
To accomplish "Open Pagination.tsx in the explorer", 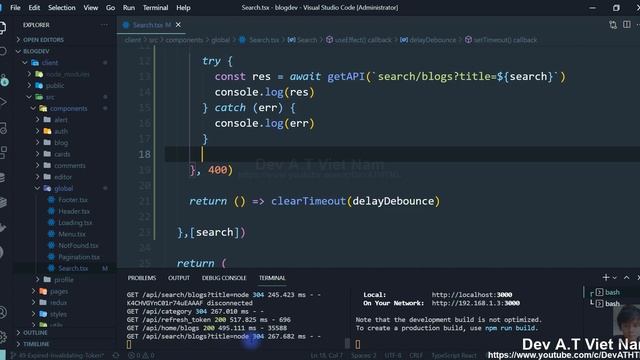I will [79, 257].
